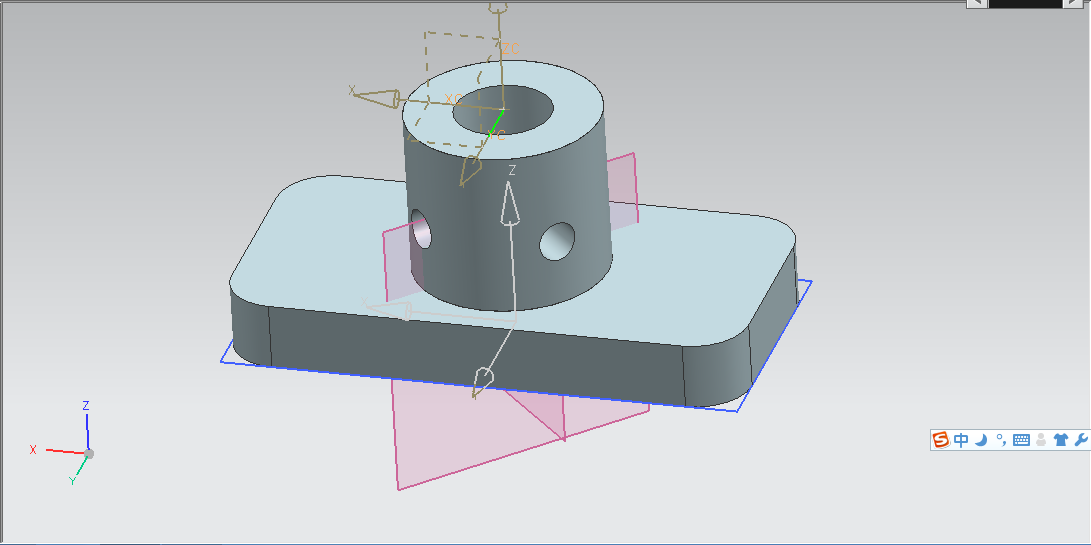This screenshot has width=1091, height=545.
Task: Toggle the half-moon full/half-width icon
Action: pos(981,440)
